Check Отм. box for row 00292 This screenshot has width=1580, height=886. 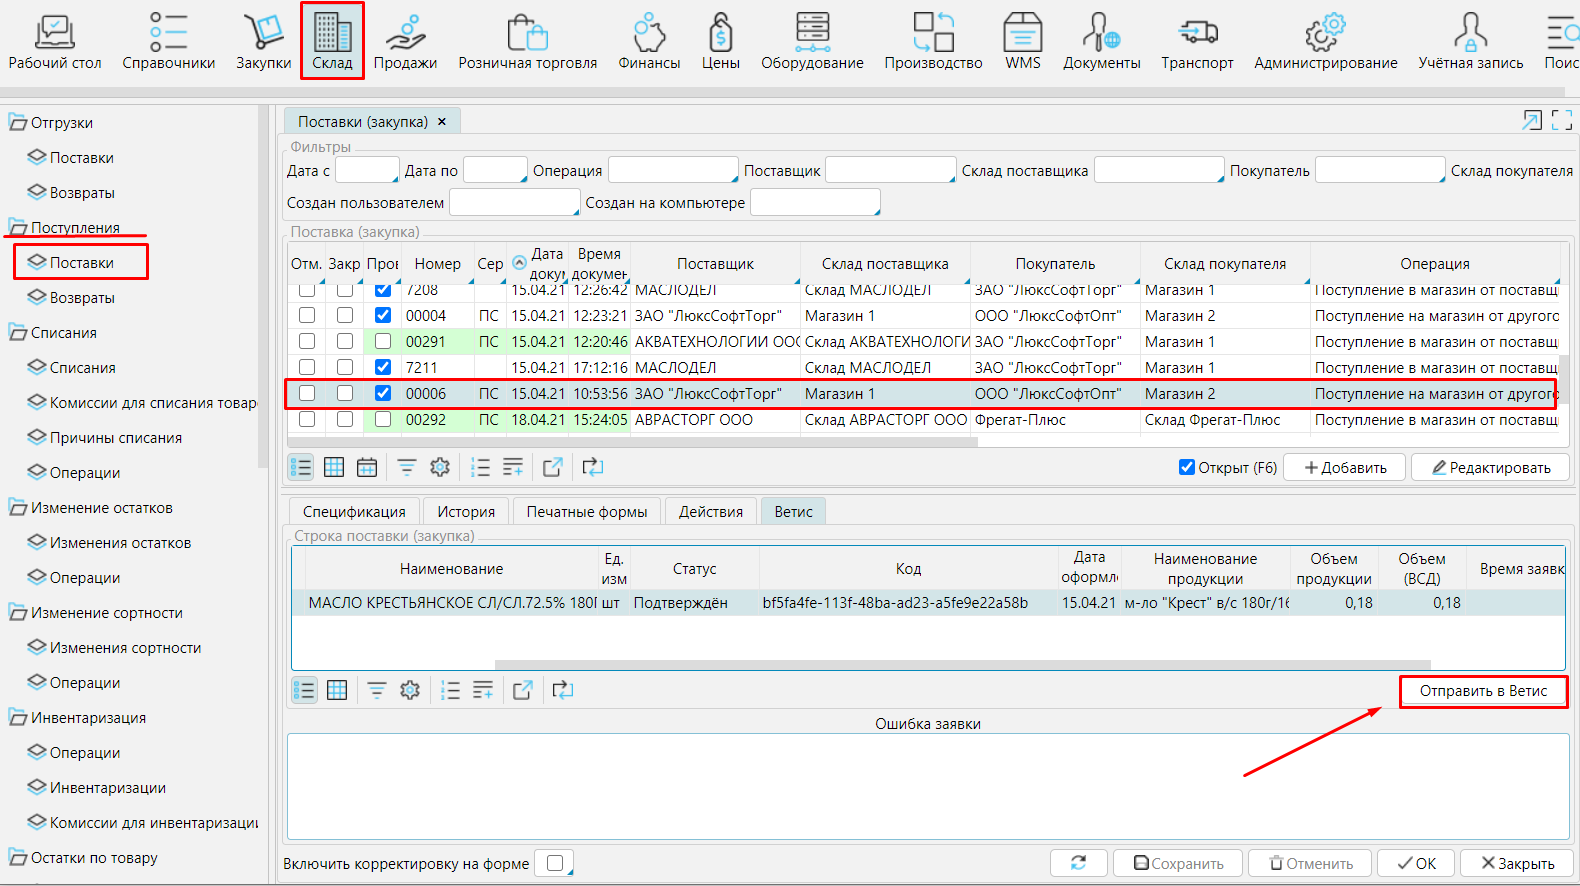tap(307, 420)
